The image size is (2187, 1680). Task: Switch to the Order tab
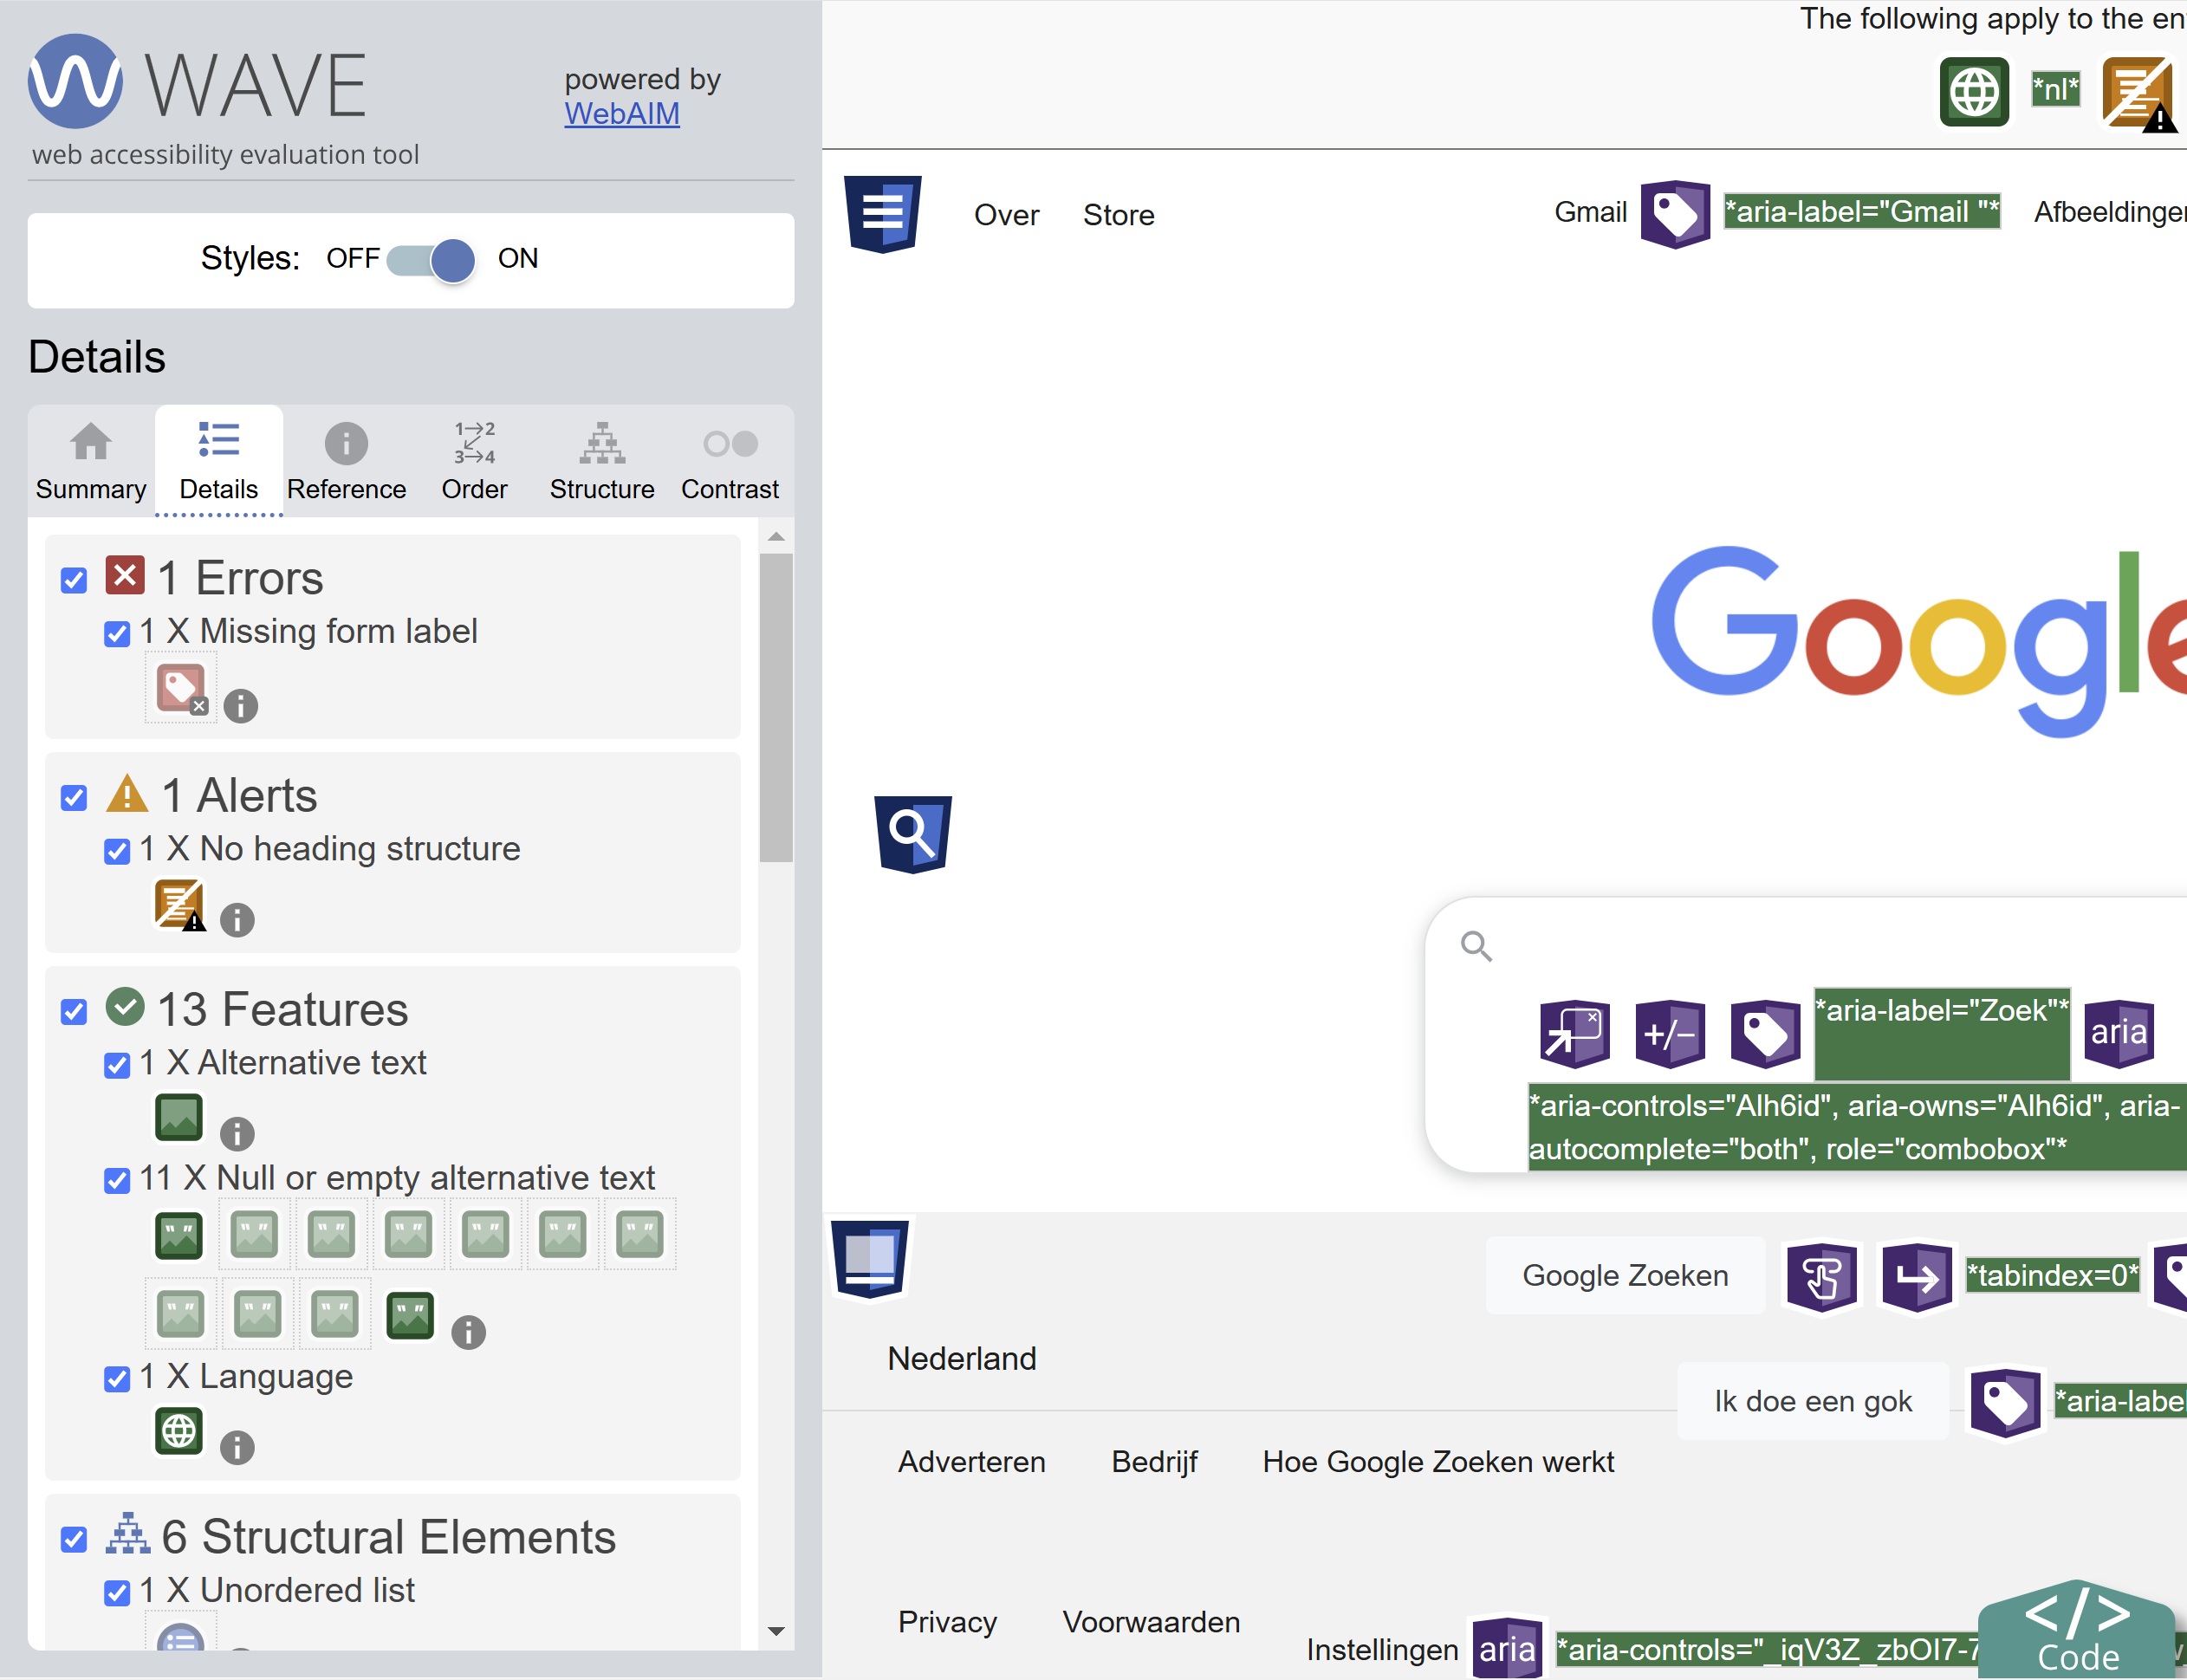[x=474, y=461]
